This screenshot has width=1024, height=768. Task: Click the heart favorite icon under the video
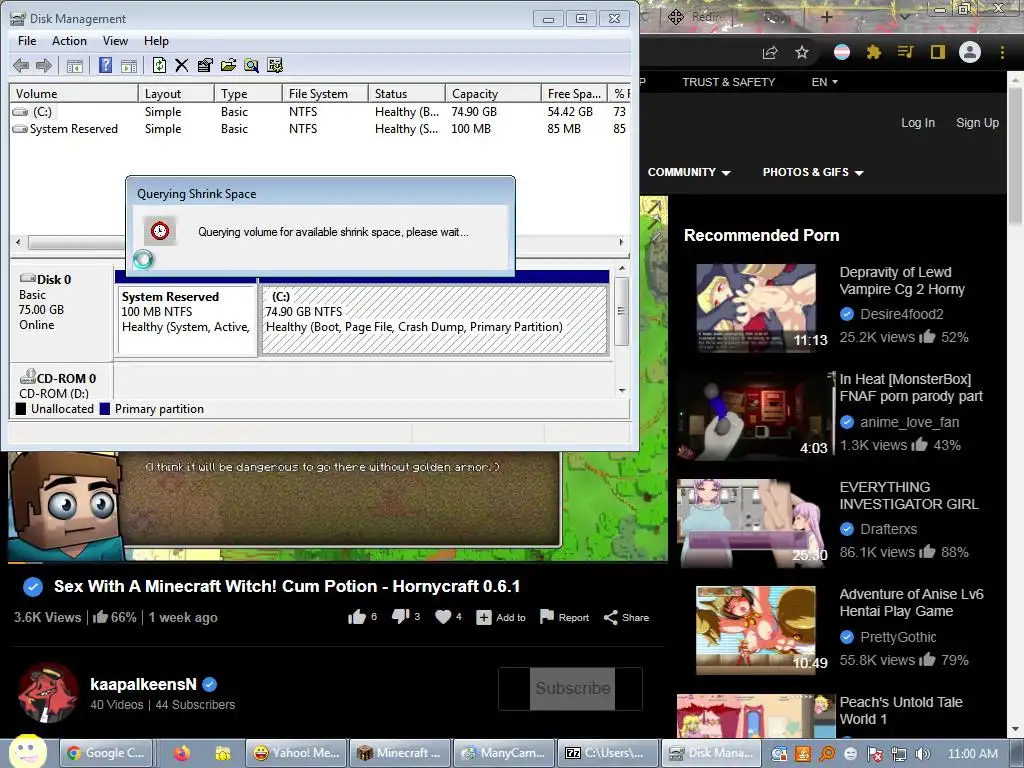(443, 616)
